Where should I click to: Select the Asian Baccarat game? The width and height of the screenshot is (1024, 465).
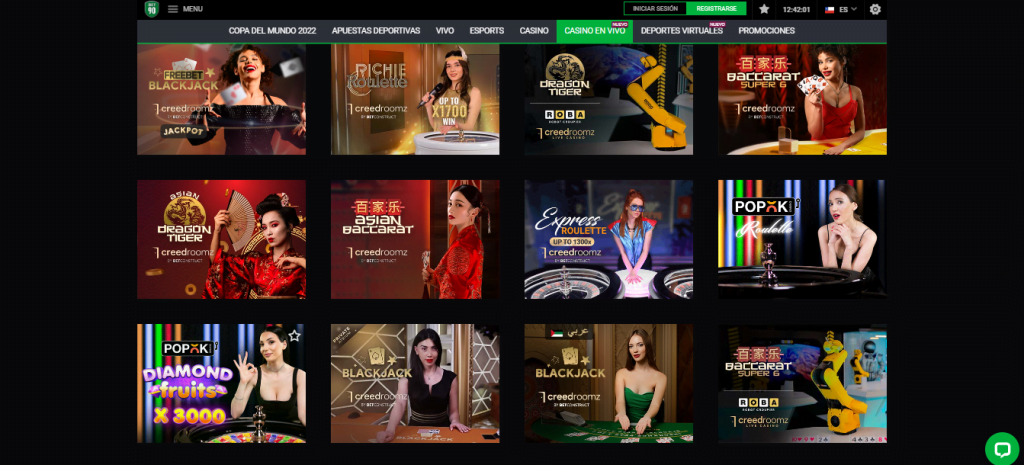tap(415, 239)
